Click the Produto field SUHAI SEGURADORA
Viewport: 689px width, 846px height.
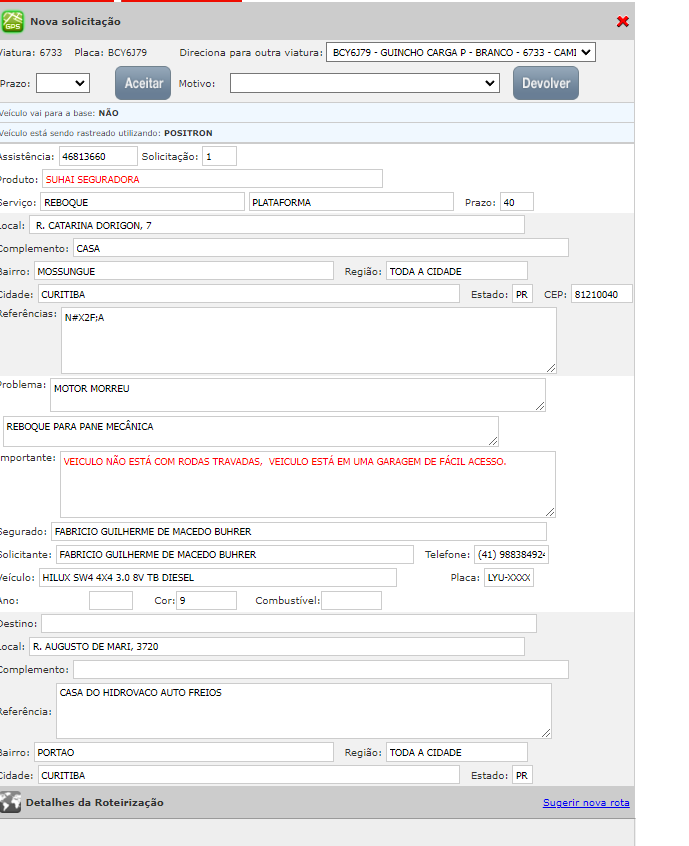pos(213,179)
